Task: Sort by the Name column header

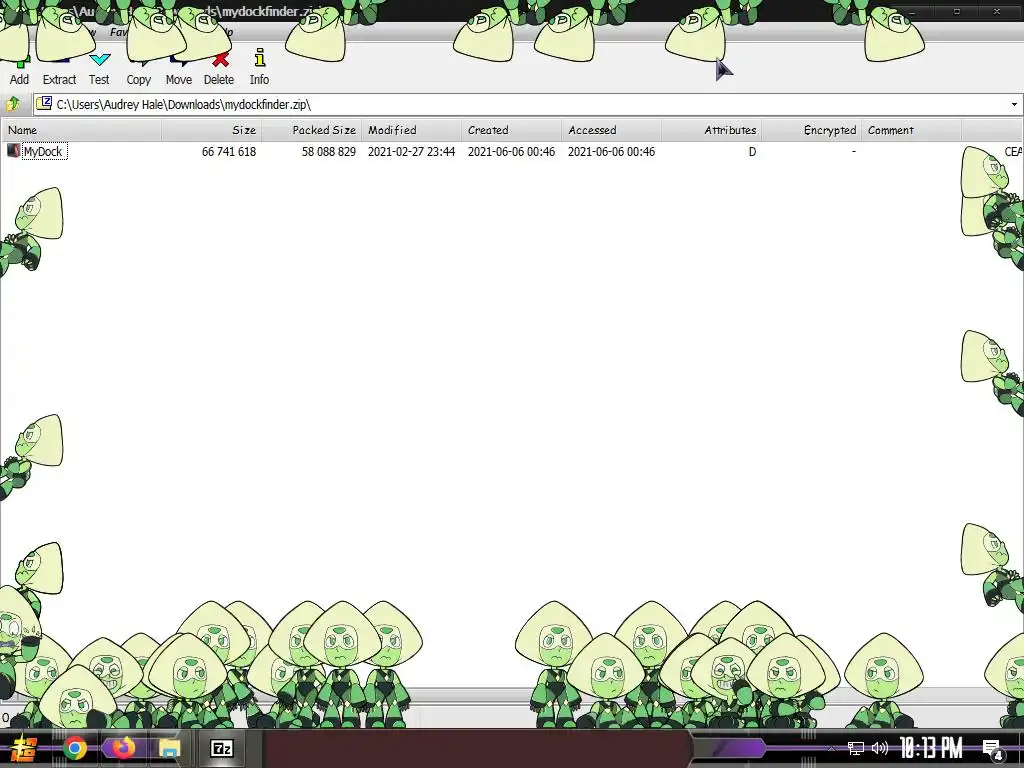Action: click(82, 130)
